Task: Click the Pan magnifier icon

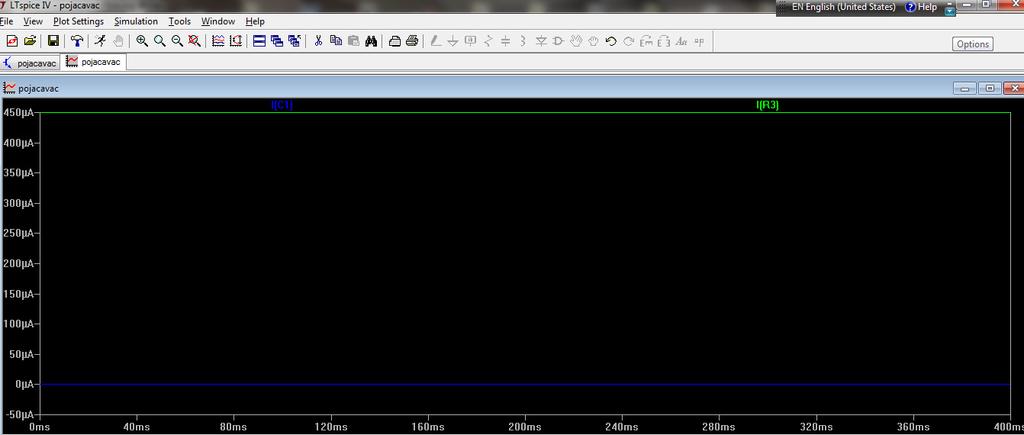Action: coord(159,41)
